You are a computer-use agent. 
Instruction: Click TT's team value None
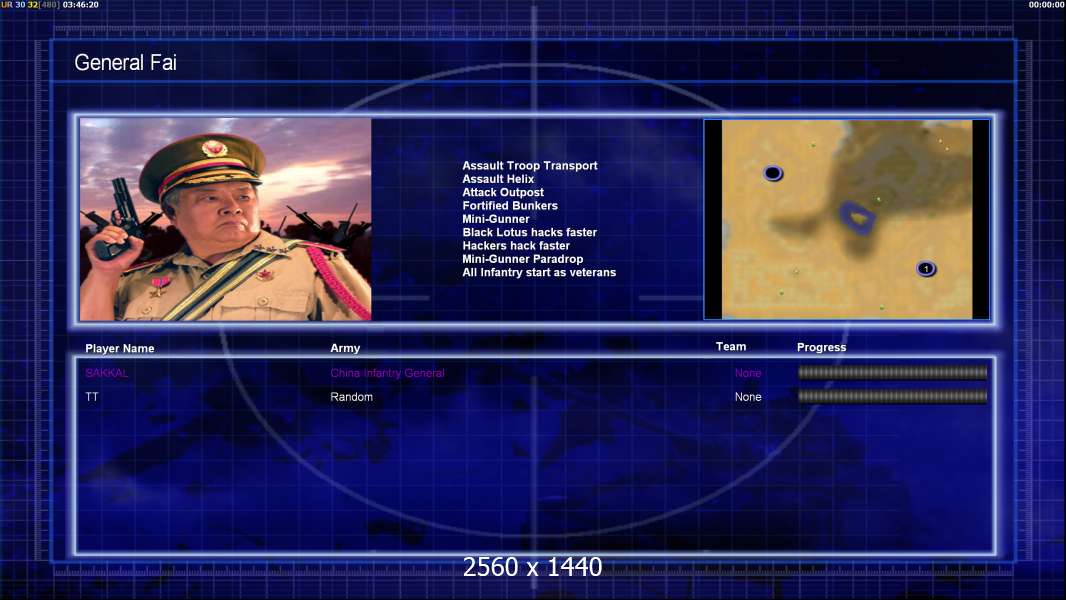point(748,397)
